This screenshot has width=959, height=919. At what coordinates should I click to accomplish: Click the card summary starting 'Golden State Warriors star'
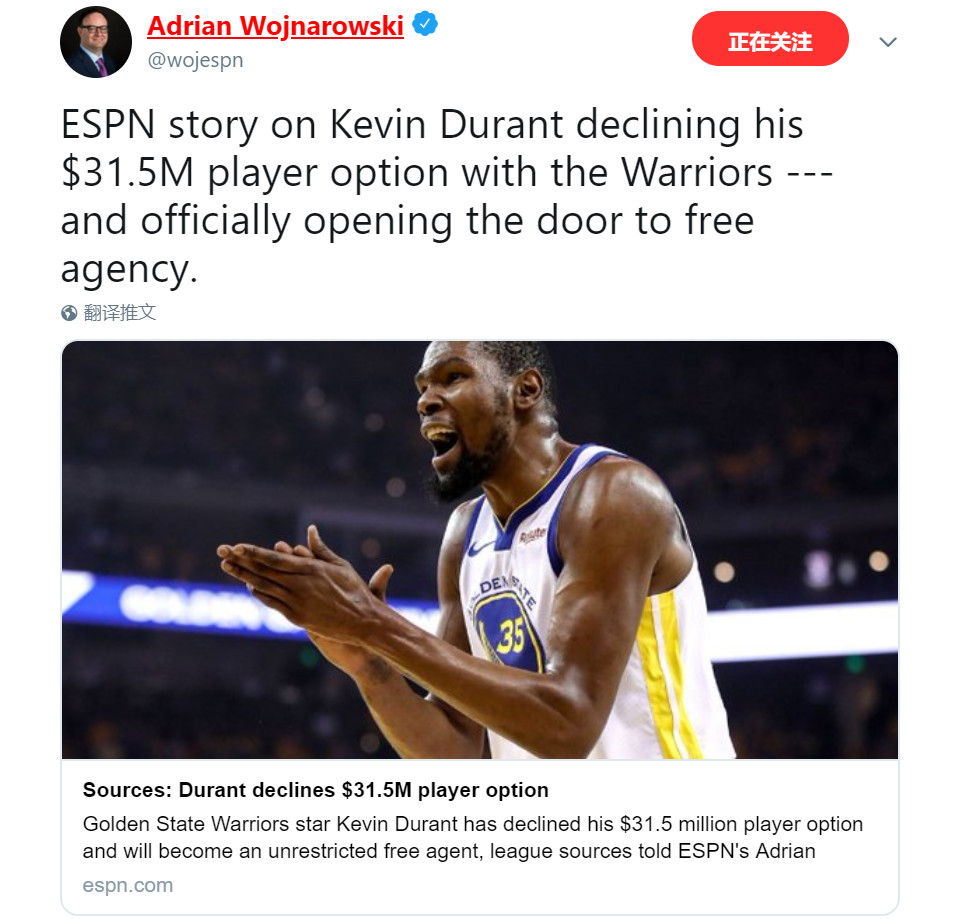(x=473, y=837)
